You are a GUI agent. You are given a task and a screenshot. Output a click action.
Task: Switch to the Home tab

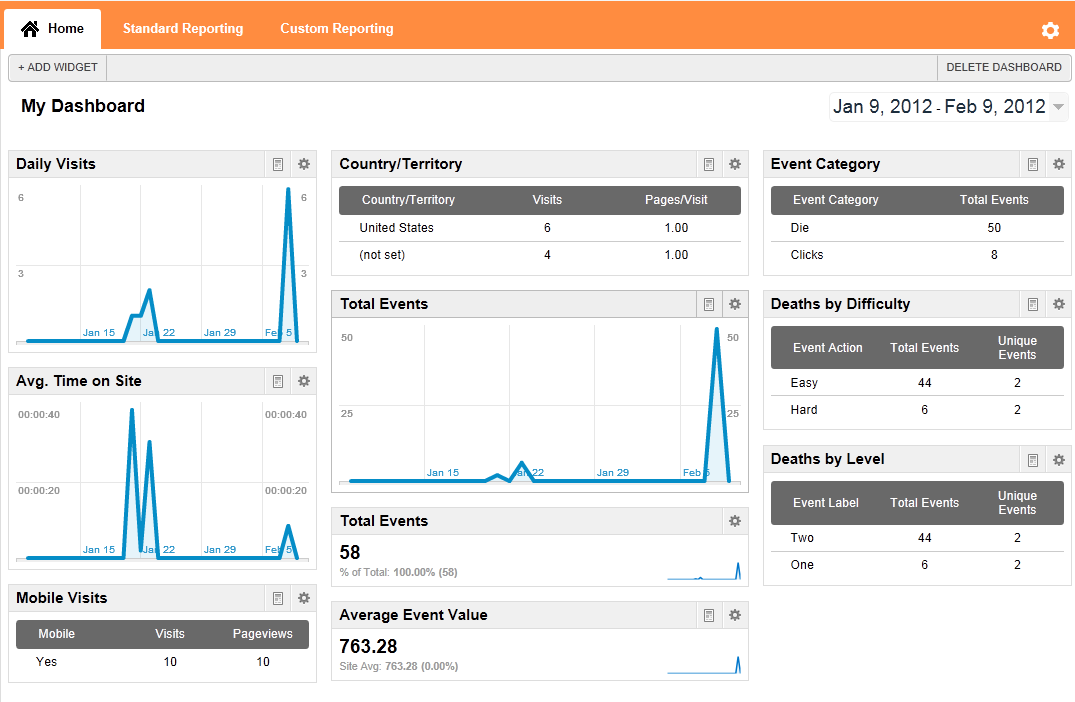53,29
